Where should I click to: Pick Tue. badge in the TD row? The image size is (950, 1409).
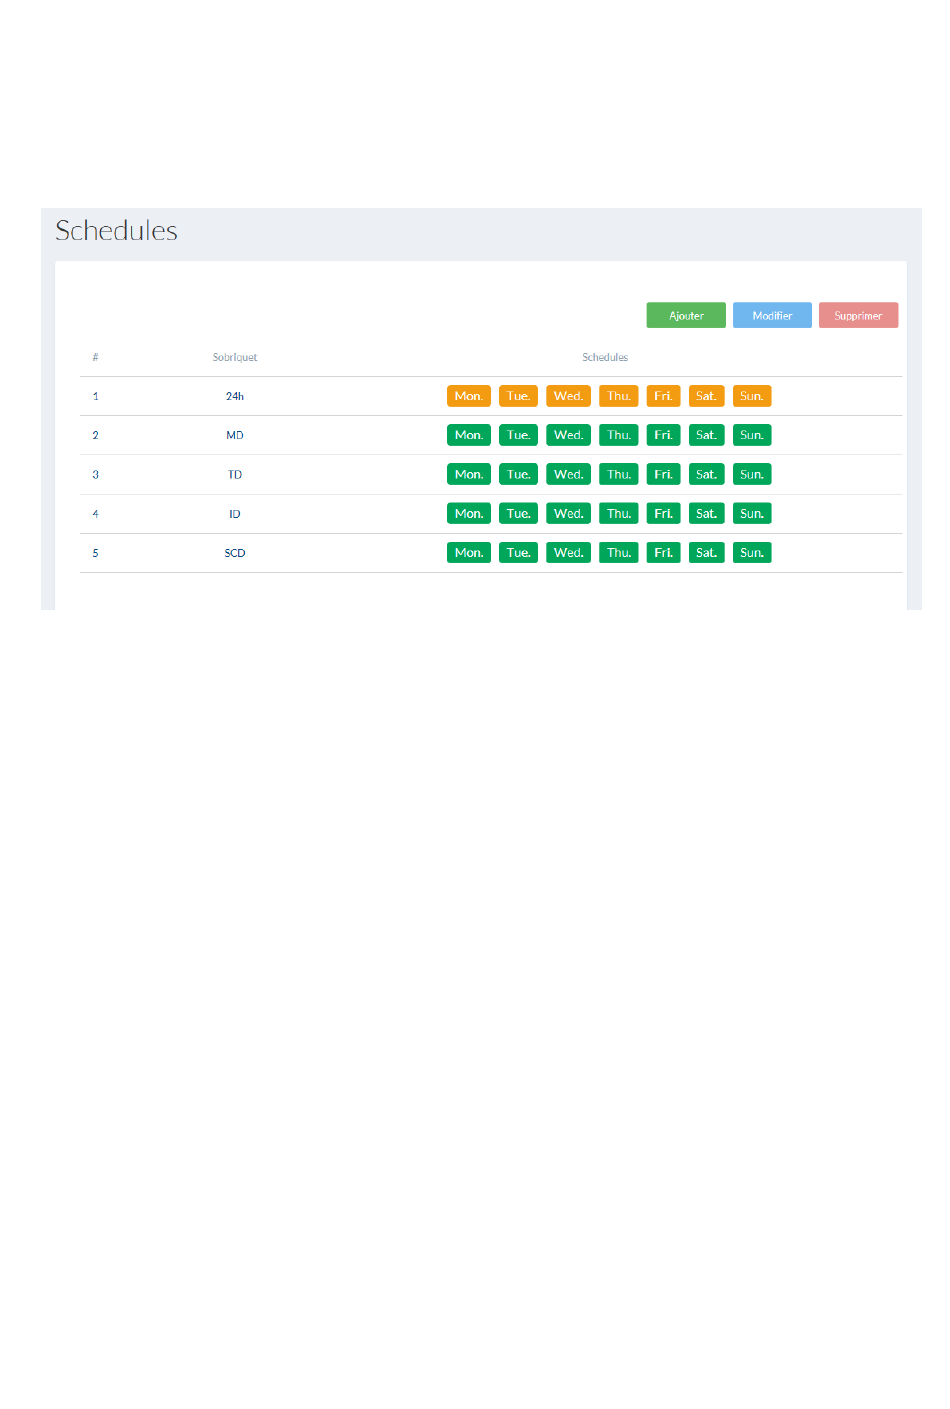tap(518, 474)
